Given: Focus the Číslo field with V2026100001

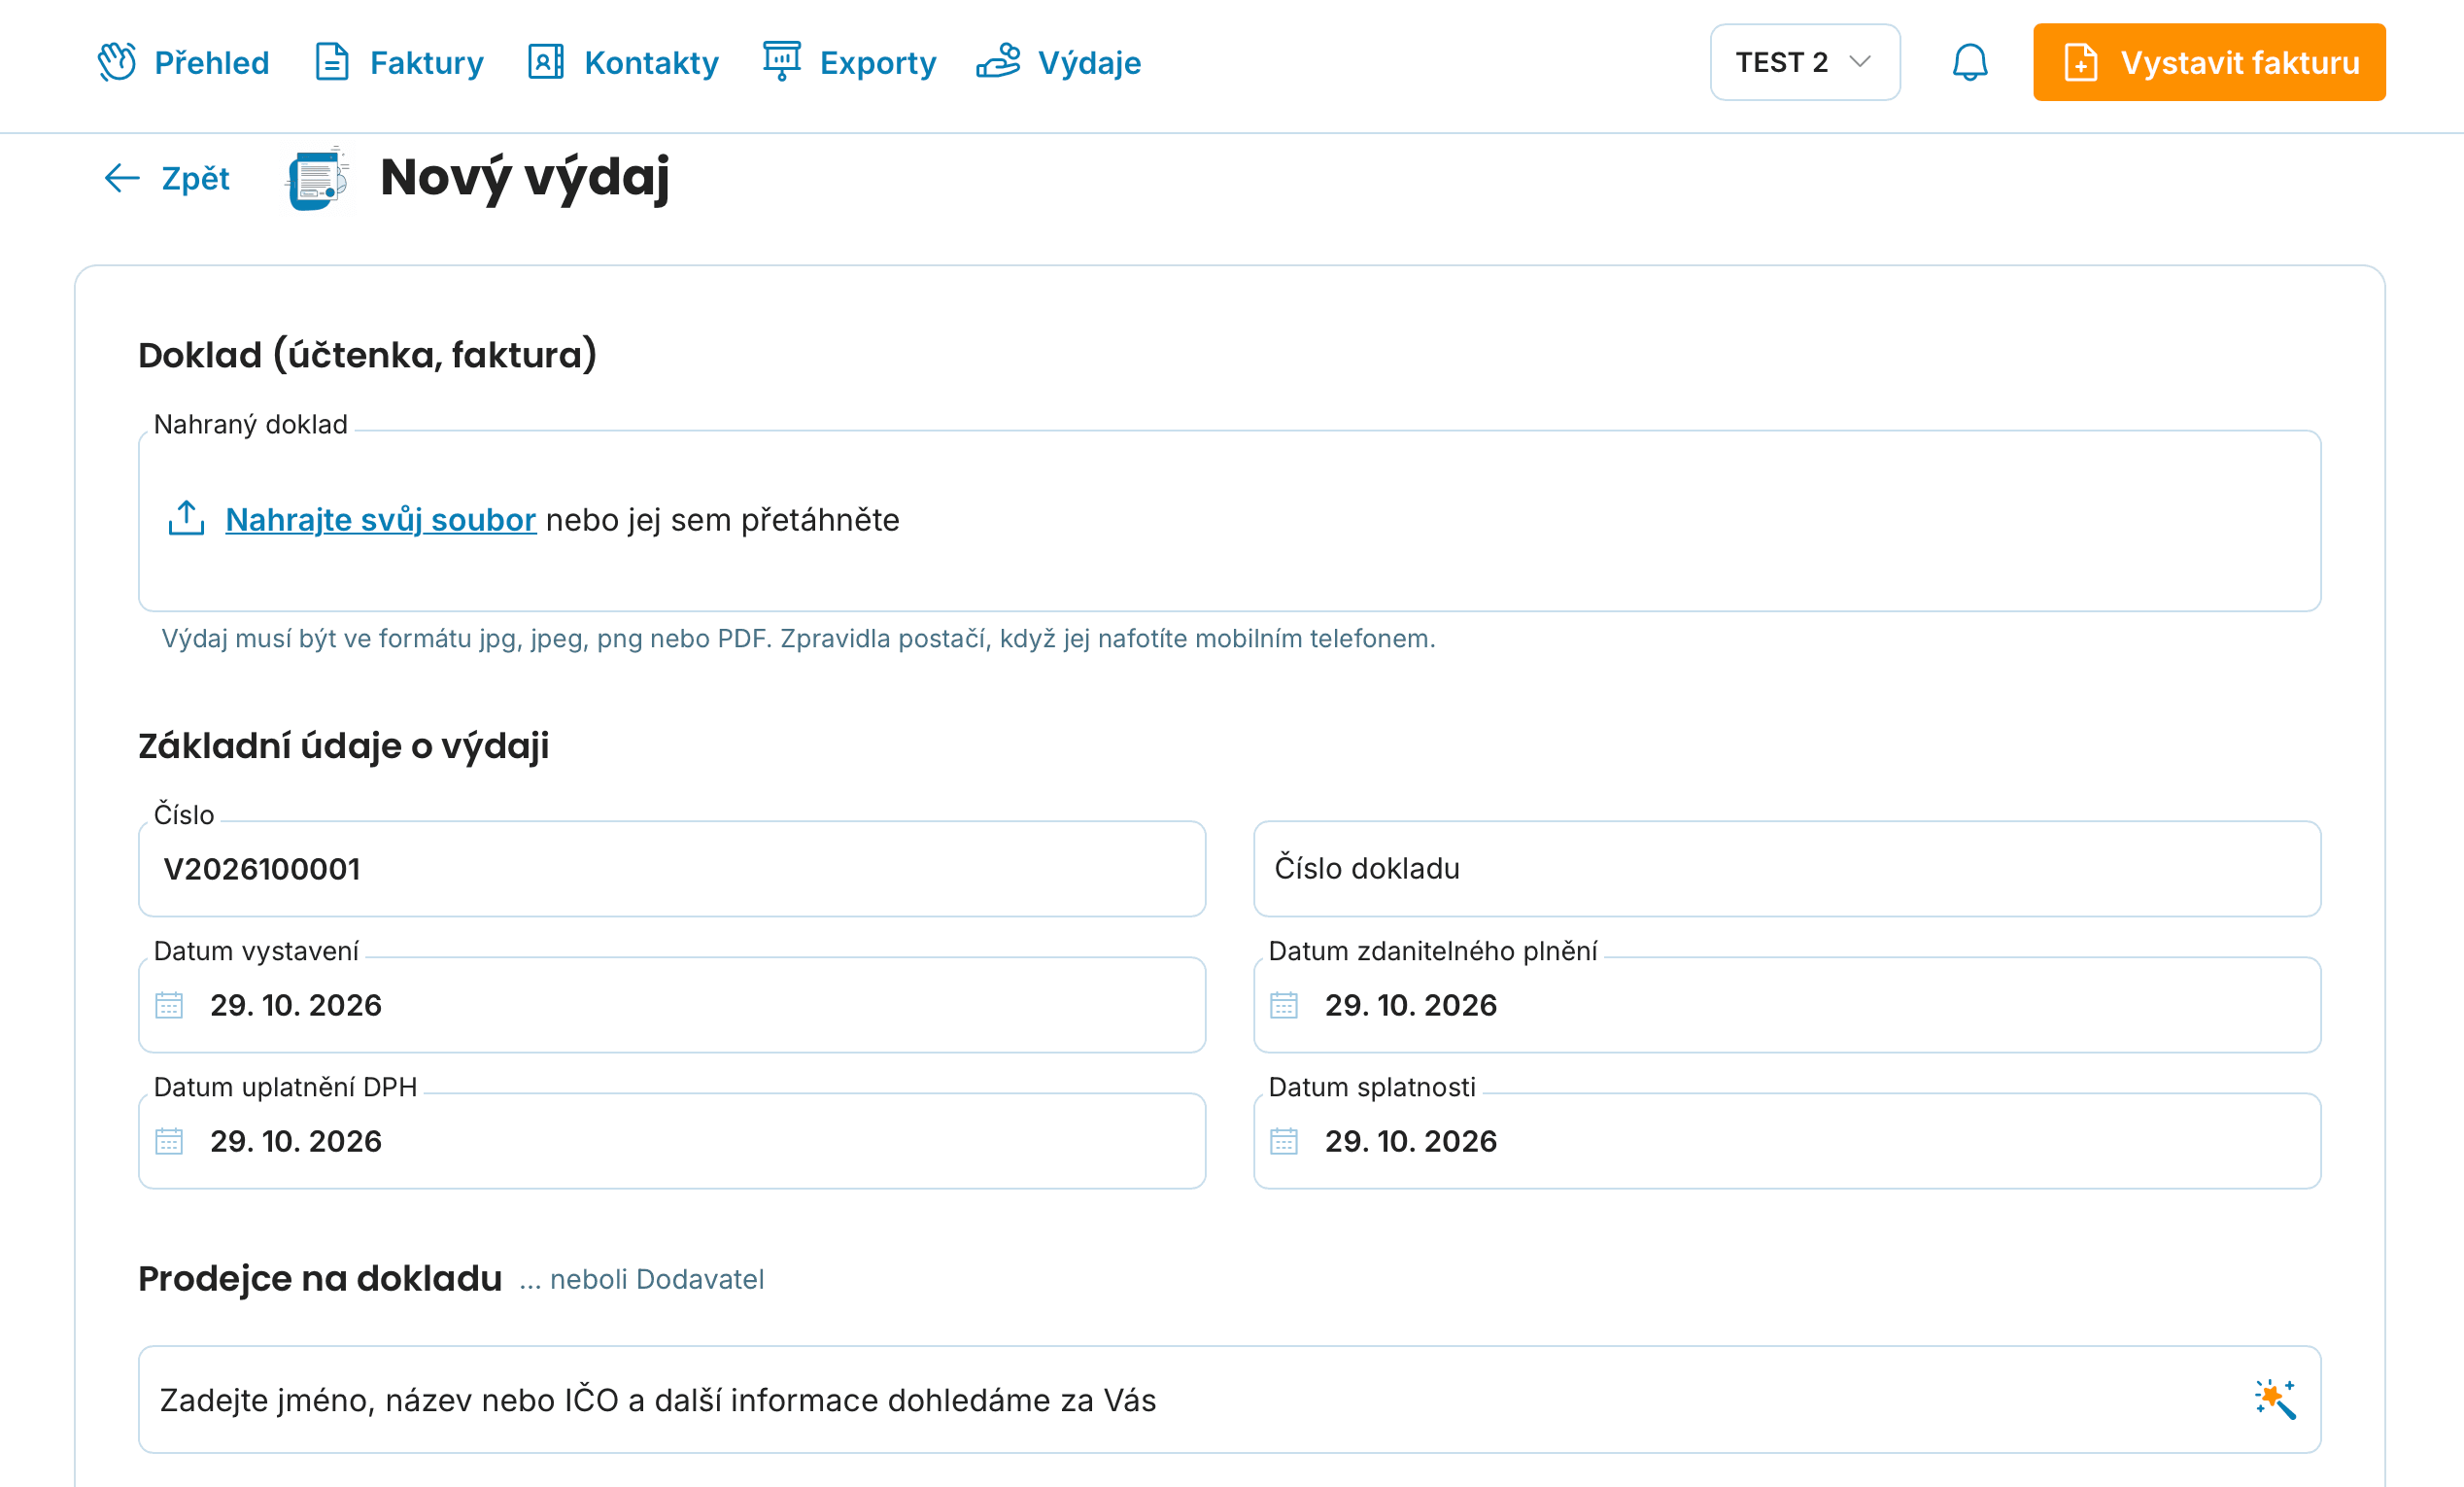Looking at the screenshot, I should (x=672, y=869).
